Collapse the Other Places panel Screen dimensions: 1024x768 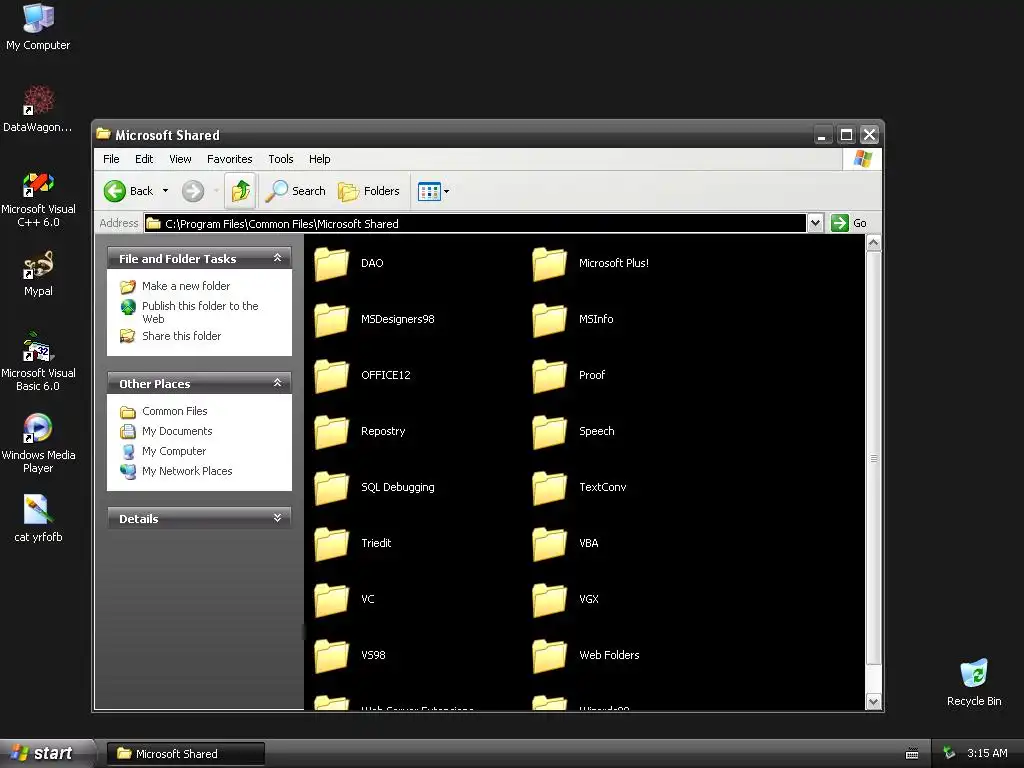pos(277,383)
